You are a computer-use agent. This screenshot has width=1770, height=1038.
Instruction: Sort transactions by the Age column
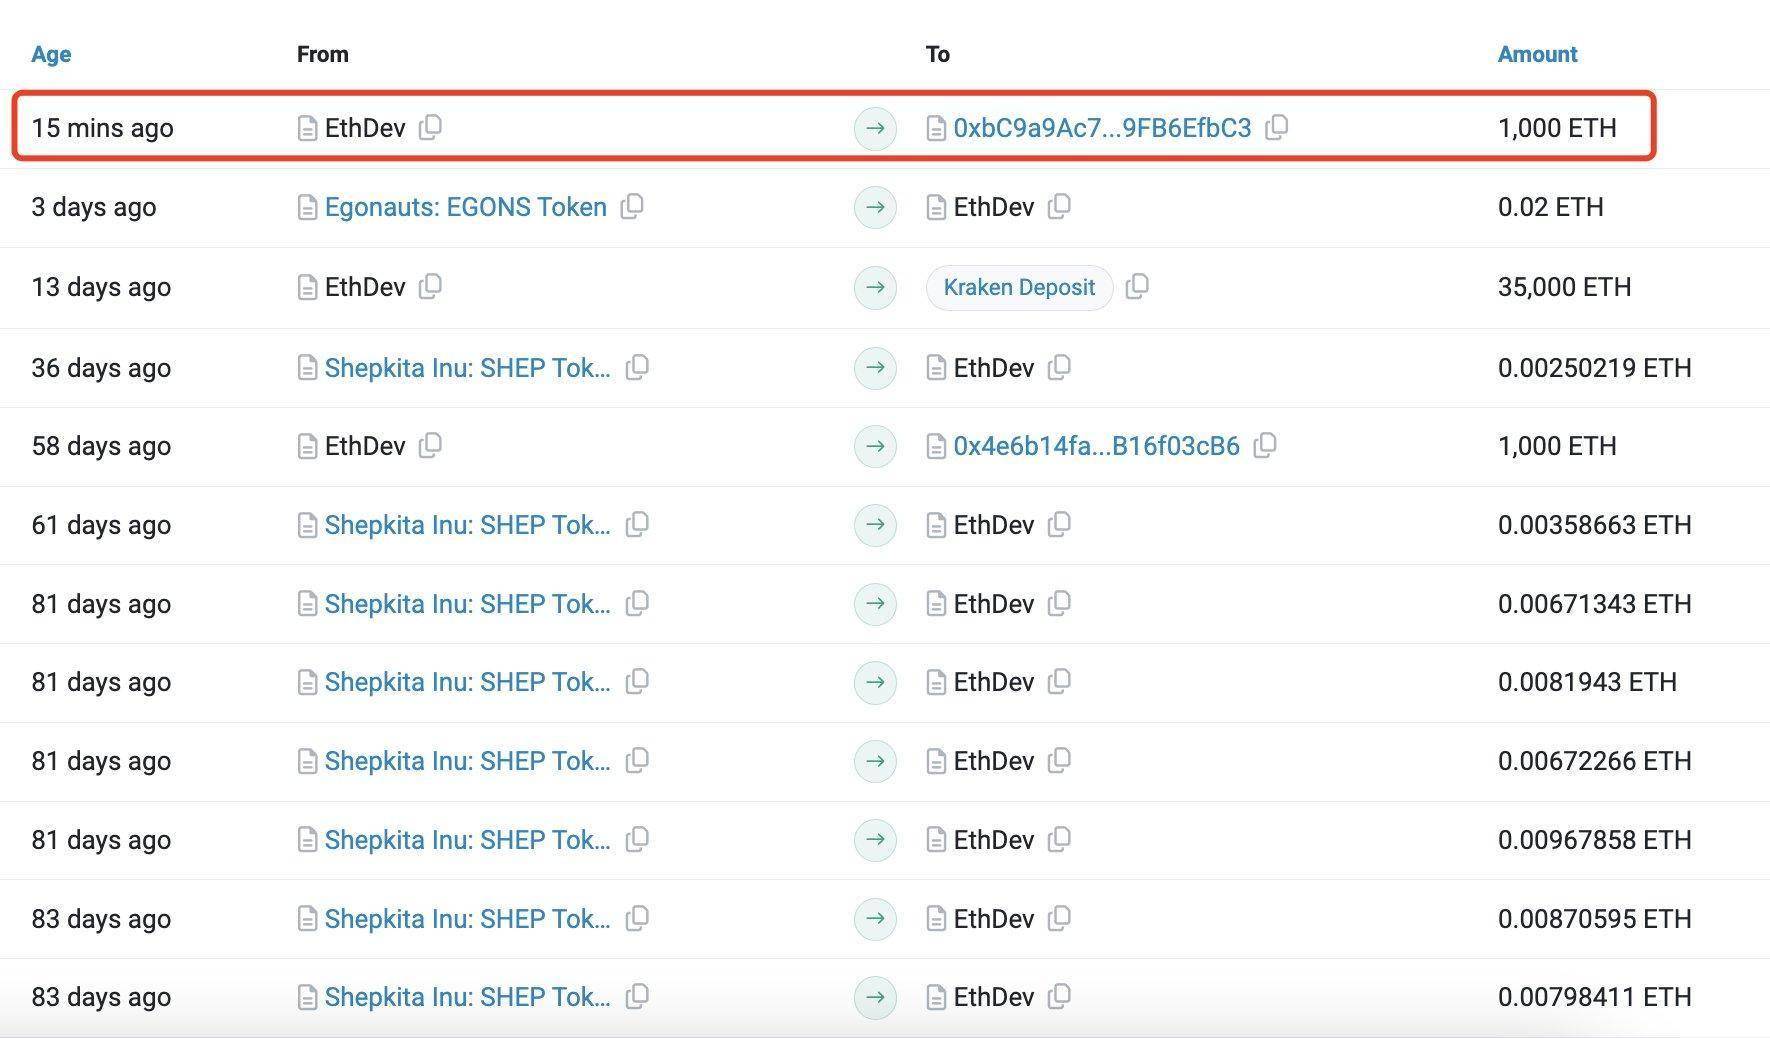pos(50,54)
